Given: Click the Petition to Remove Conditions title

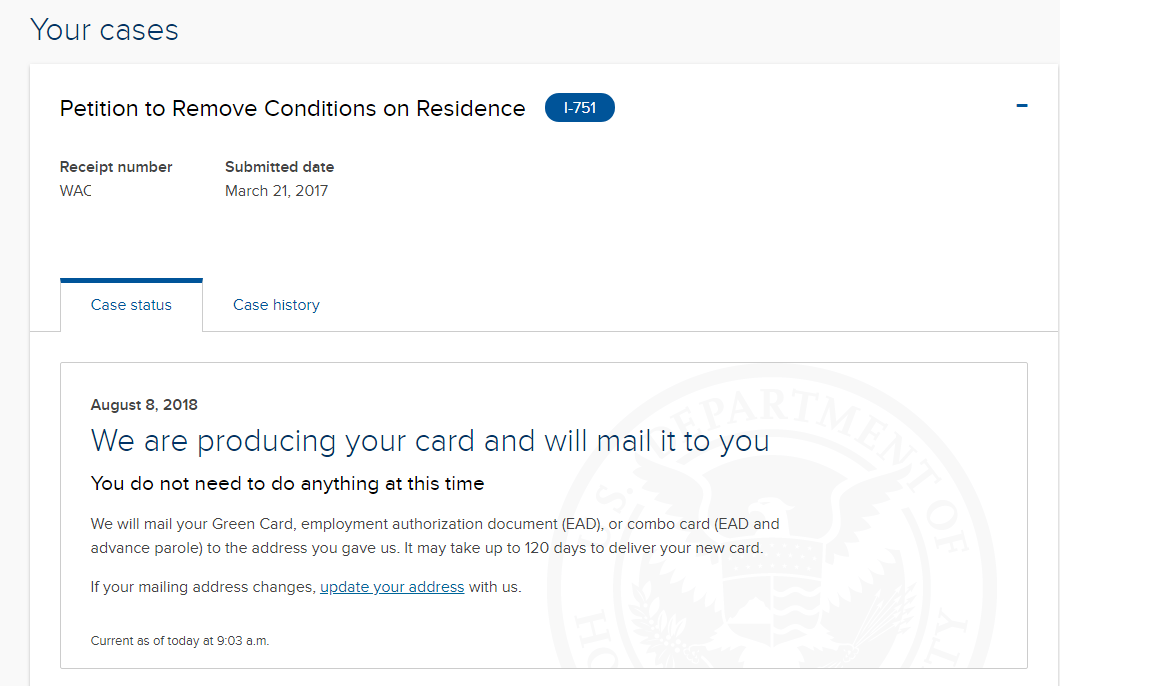Looking at the screenshot, I should pos(292,108).
